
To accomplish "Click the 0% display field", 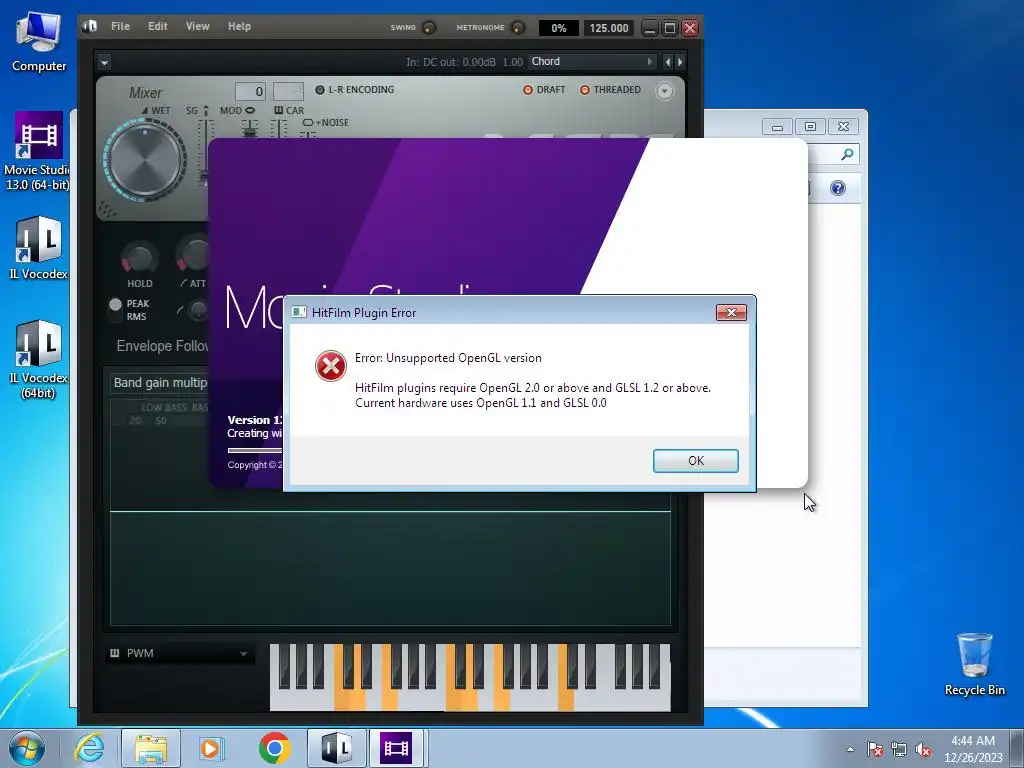I will (558, 28).
